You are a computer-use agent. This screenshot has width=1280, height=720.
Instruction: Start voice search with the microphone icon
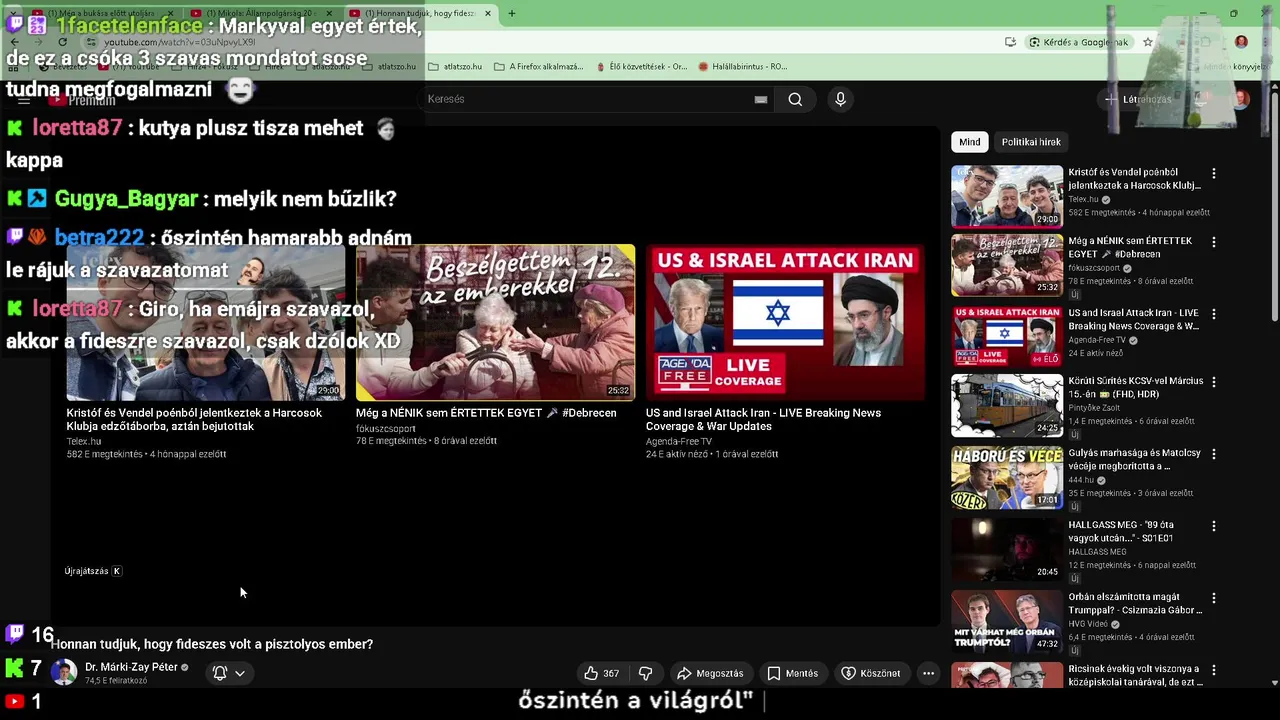[840, 99]
